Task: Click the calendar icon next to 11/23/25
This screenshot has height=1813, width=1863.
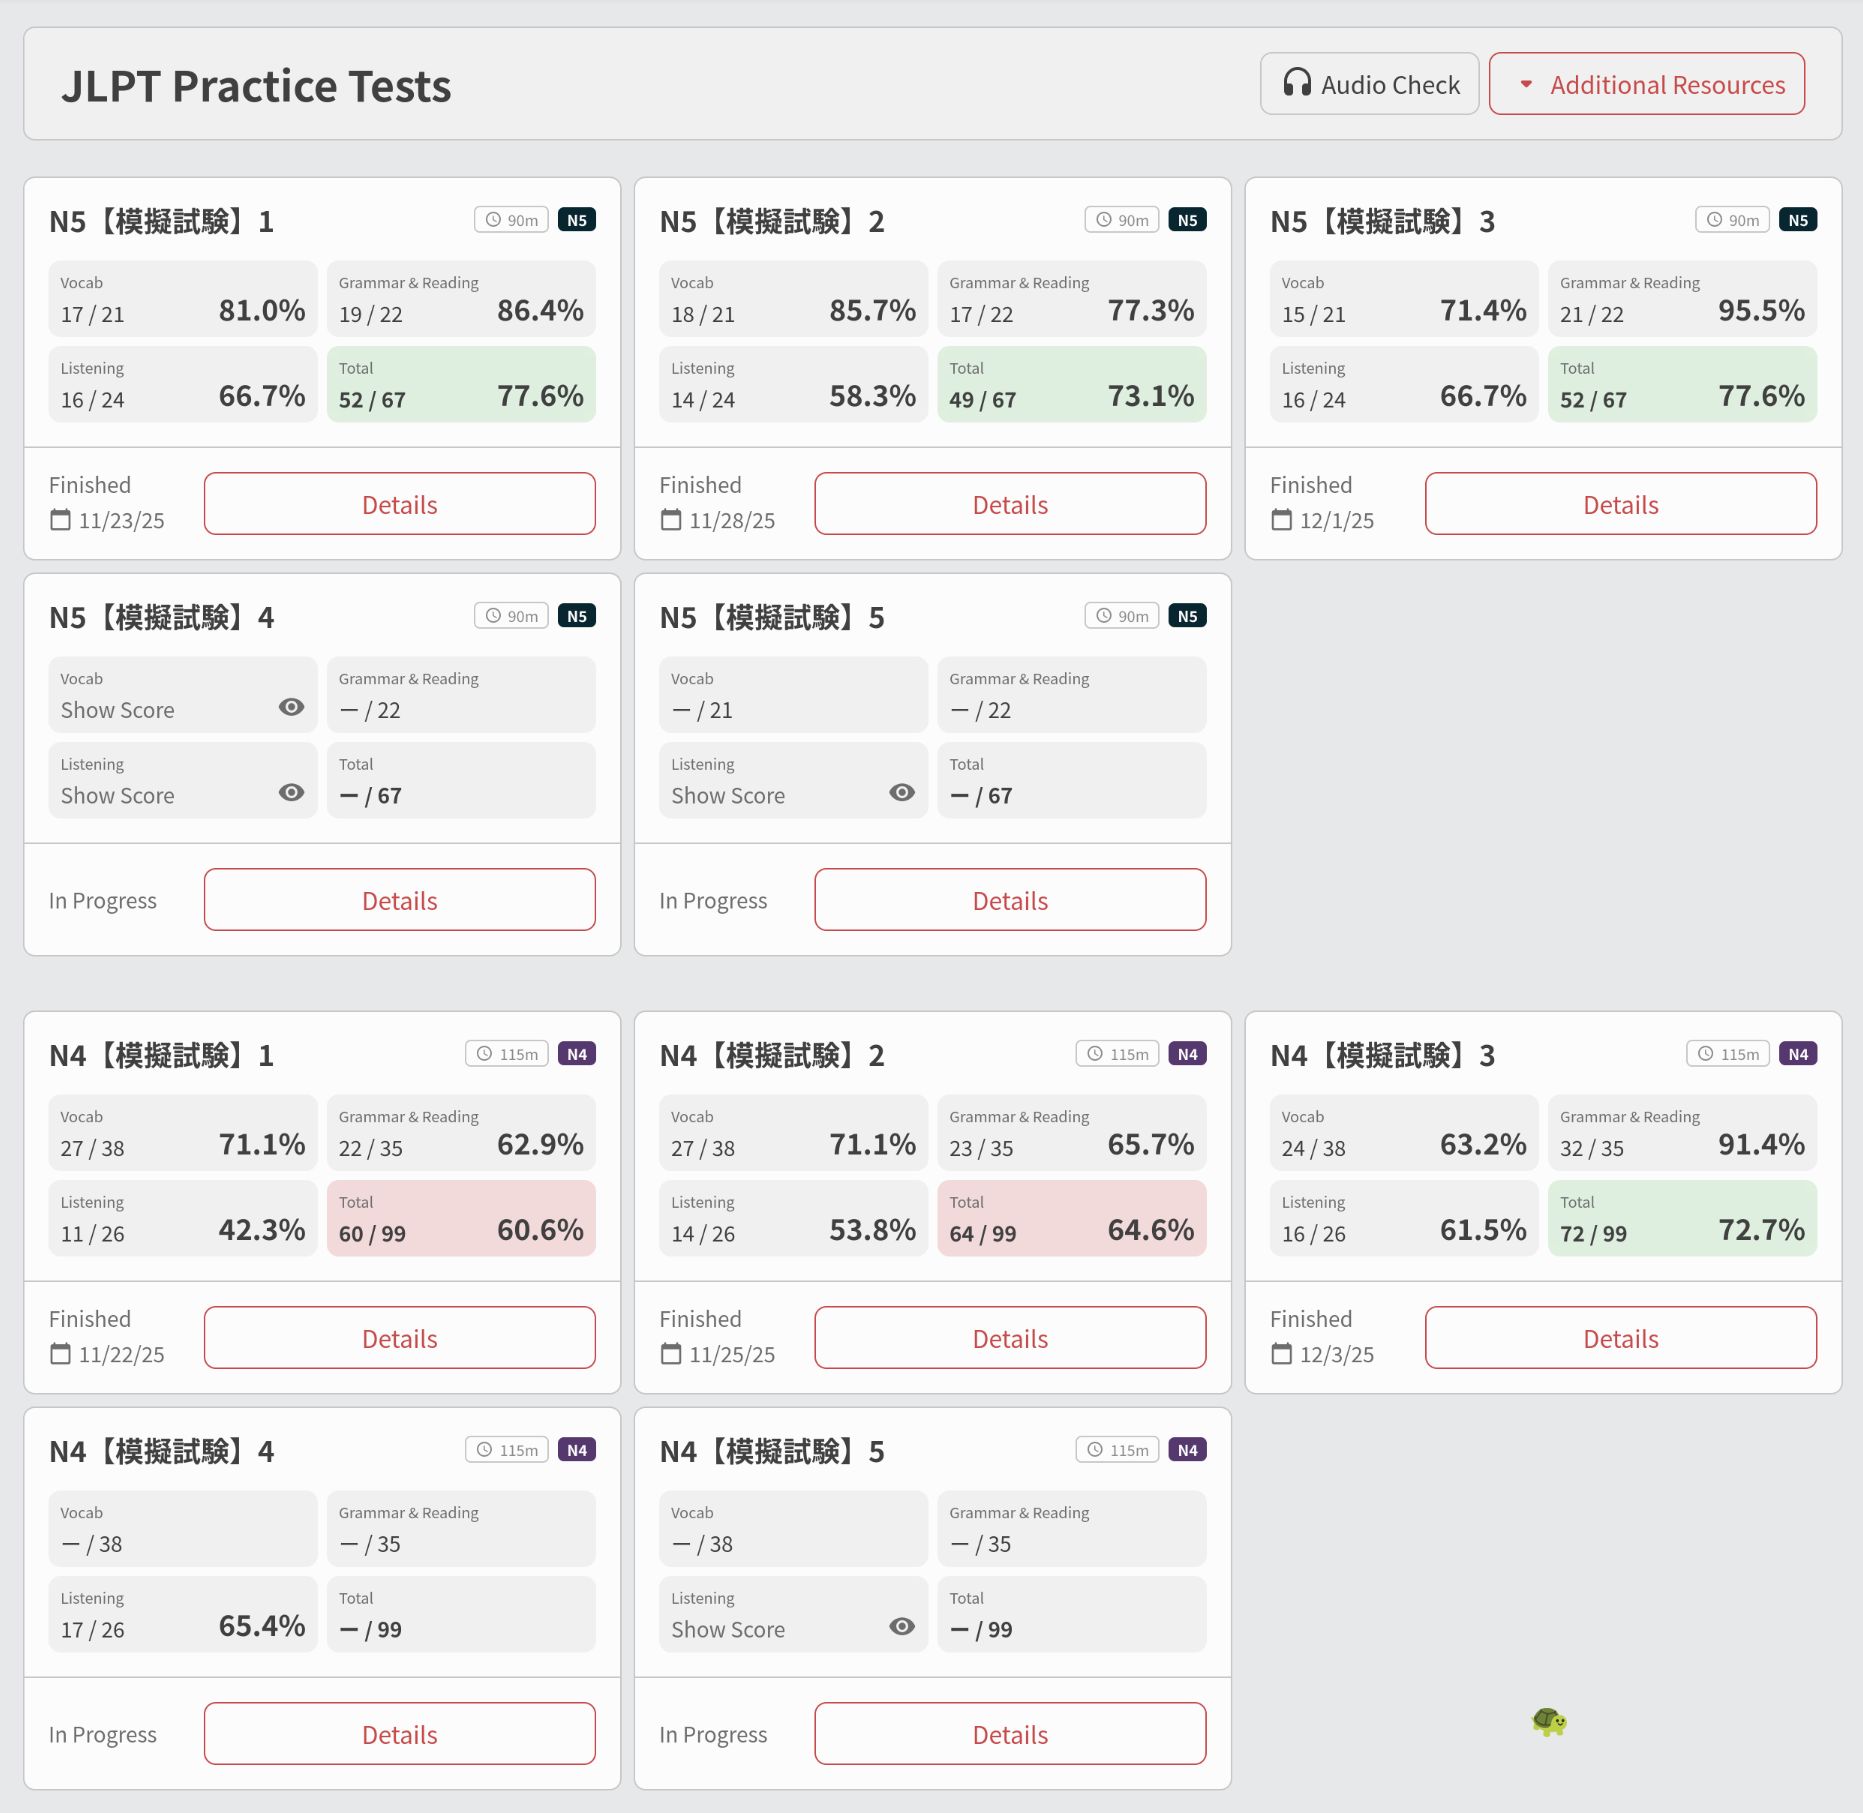Action: 59,520
